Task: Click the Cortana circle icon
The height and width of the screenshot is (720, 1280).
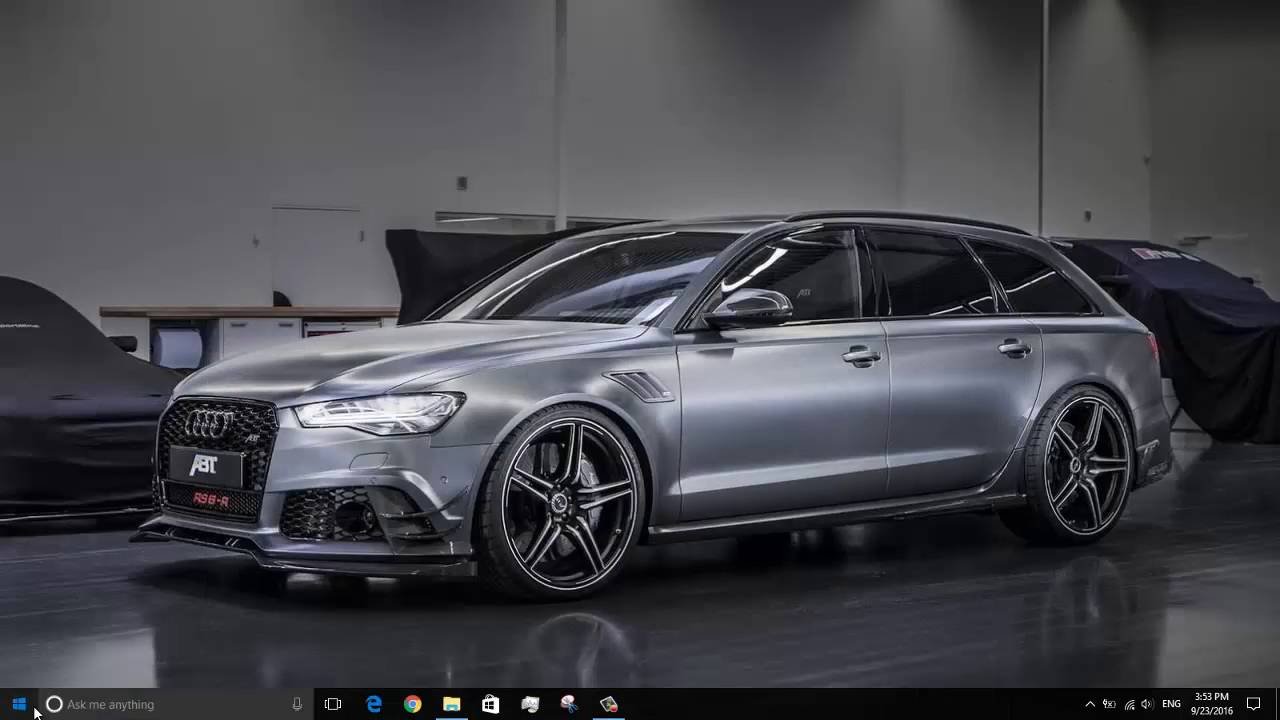Action: (x=54, y=704)
